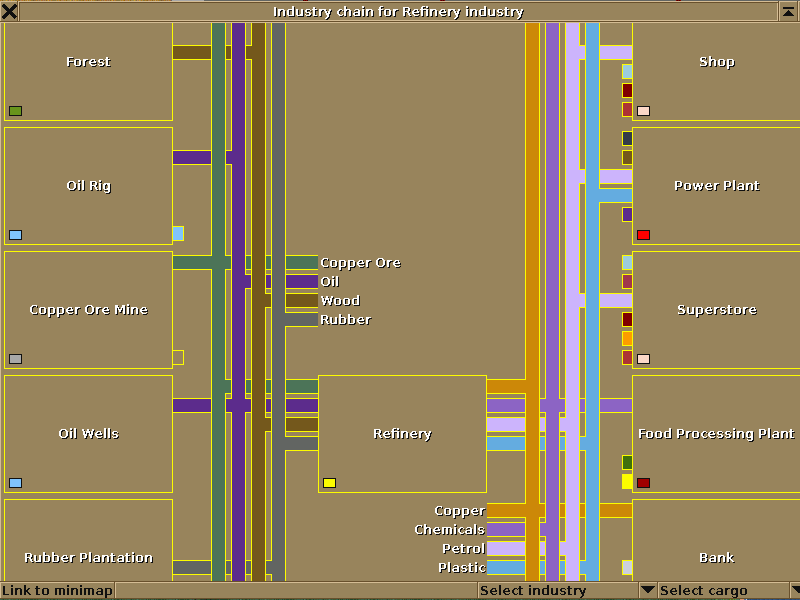This screenshot has width=800, height=600.
Task: Click the orange cargo square beside Superstore
Action: click(x=627, y=338)
